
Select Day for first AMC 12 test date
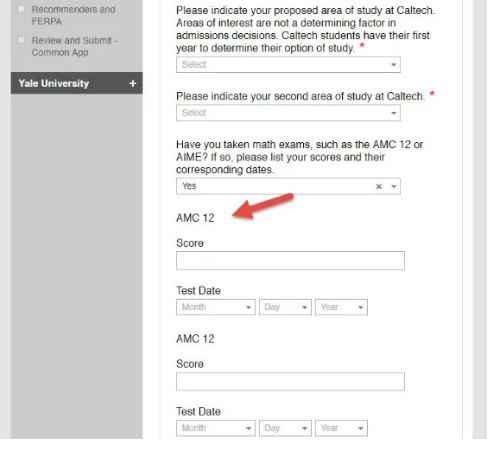[285, 307]
